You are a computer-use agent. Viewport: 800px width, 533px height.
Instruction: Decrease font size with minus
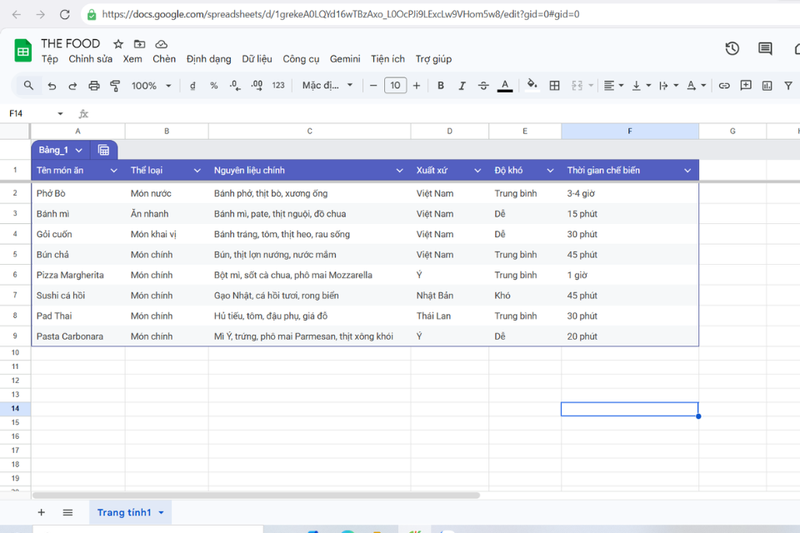tap(373, 86)
